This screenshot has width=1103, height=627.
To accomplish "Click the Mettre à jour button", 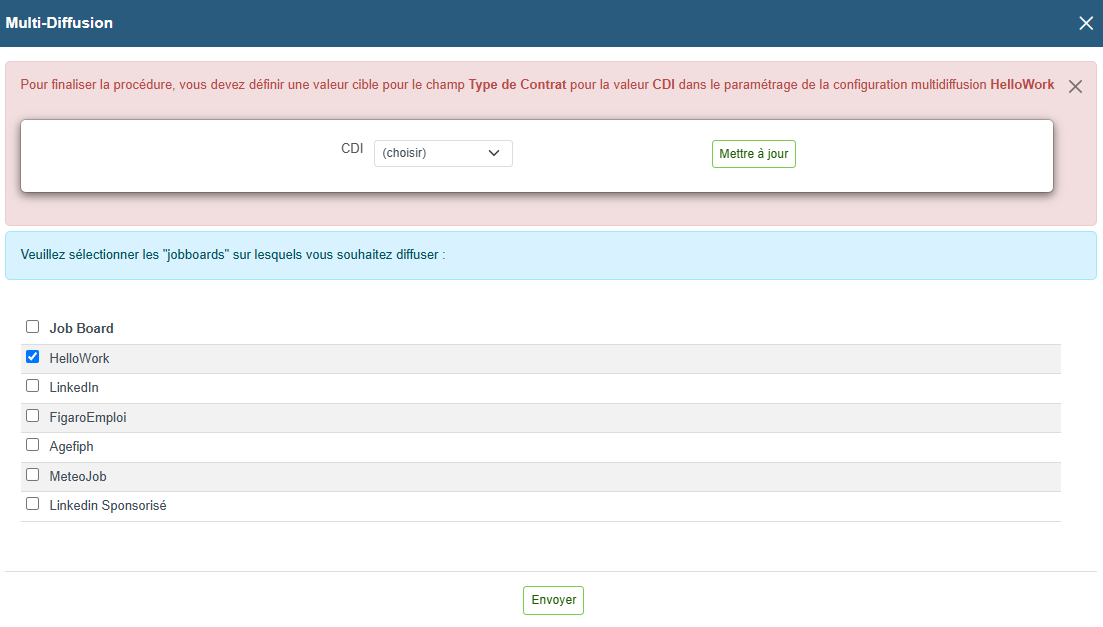I will coord(753,154).
